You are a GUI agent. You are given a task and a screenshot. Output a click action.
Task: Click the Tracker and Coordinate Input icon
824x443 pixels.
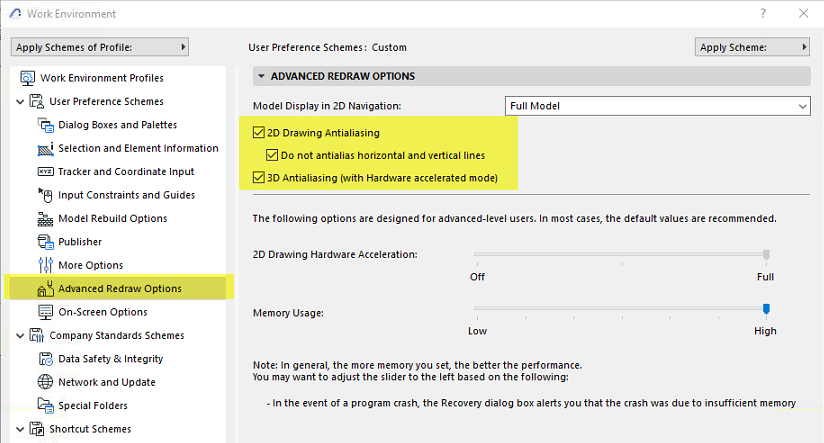coord(44,172)
